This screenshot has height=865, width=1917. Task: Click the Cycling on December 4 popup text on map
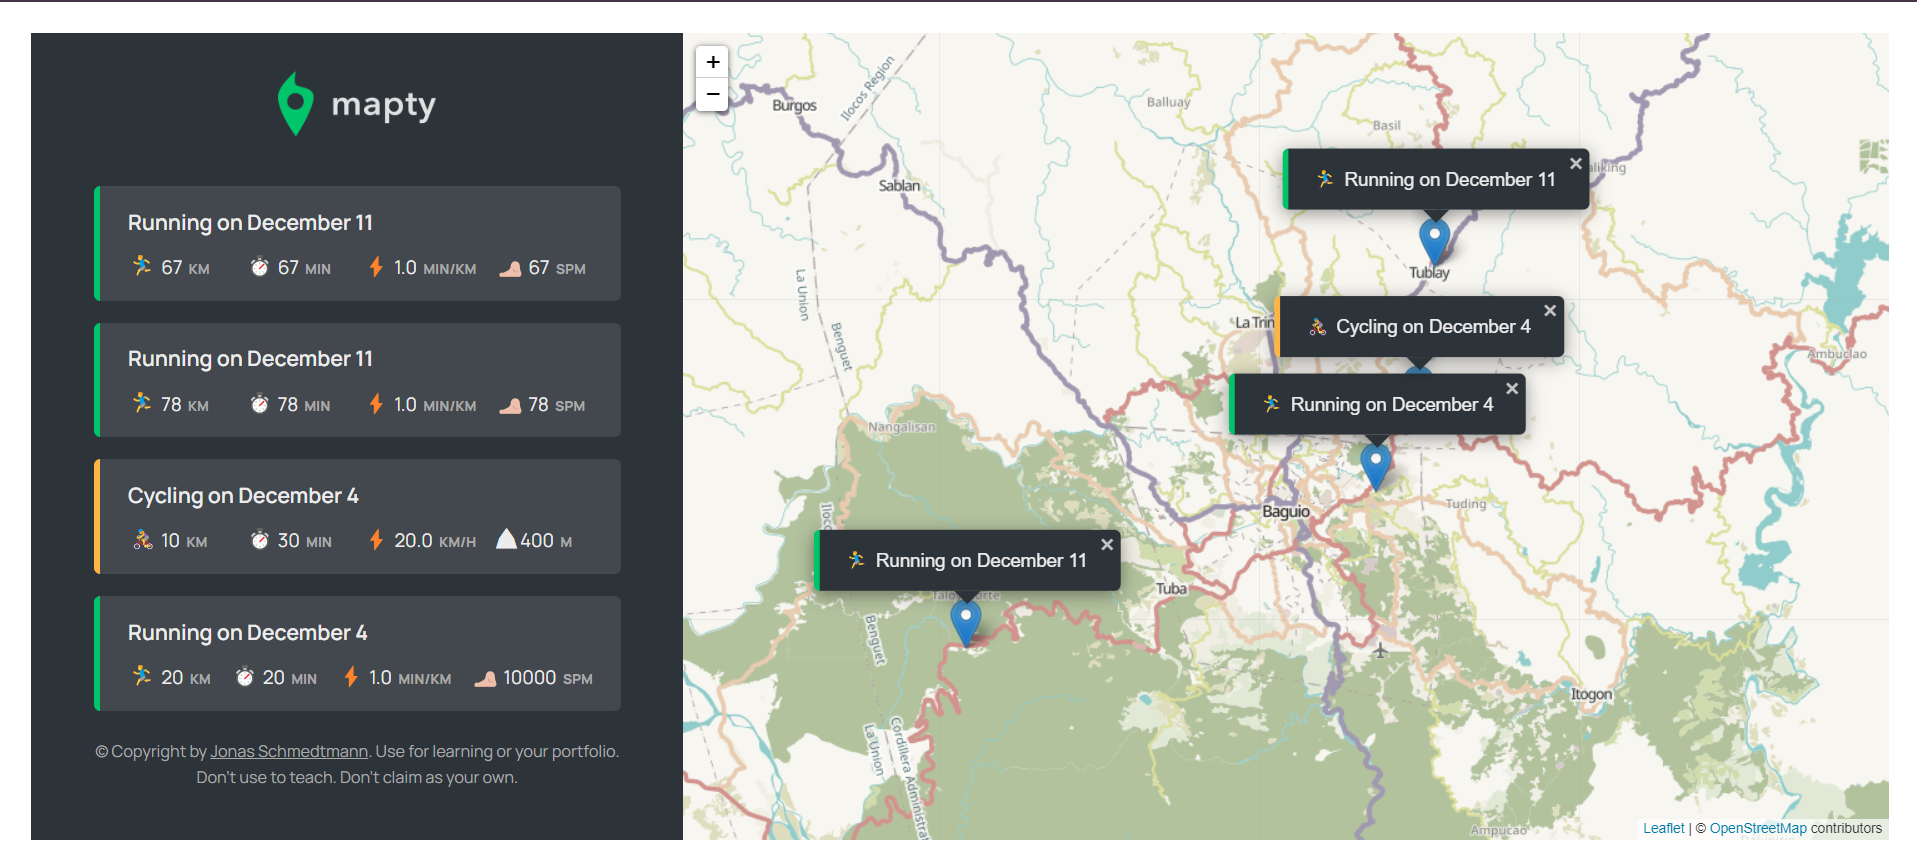point(1433,327)
